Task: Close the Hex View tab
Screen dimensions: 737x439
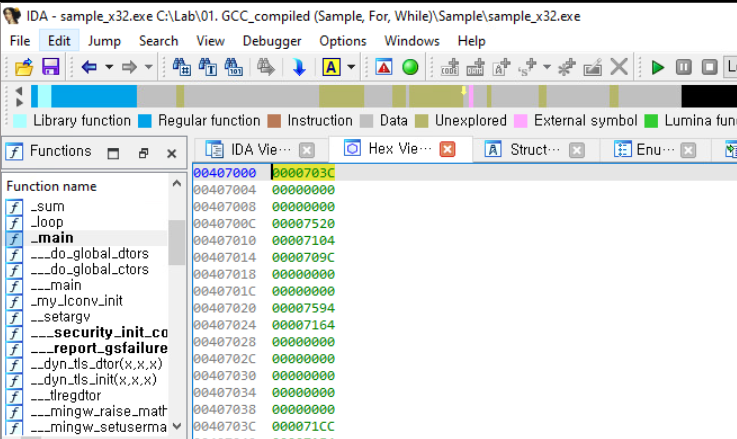Action: [x=447, y=149]
